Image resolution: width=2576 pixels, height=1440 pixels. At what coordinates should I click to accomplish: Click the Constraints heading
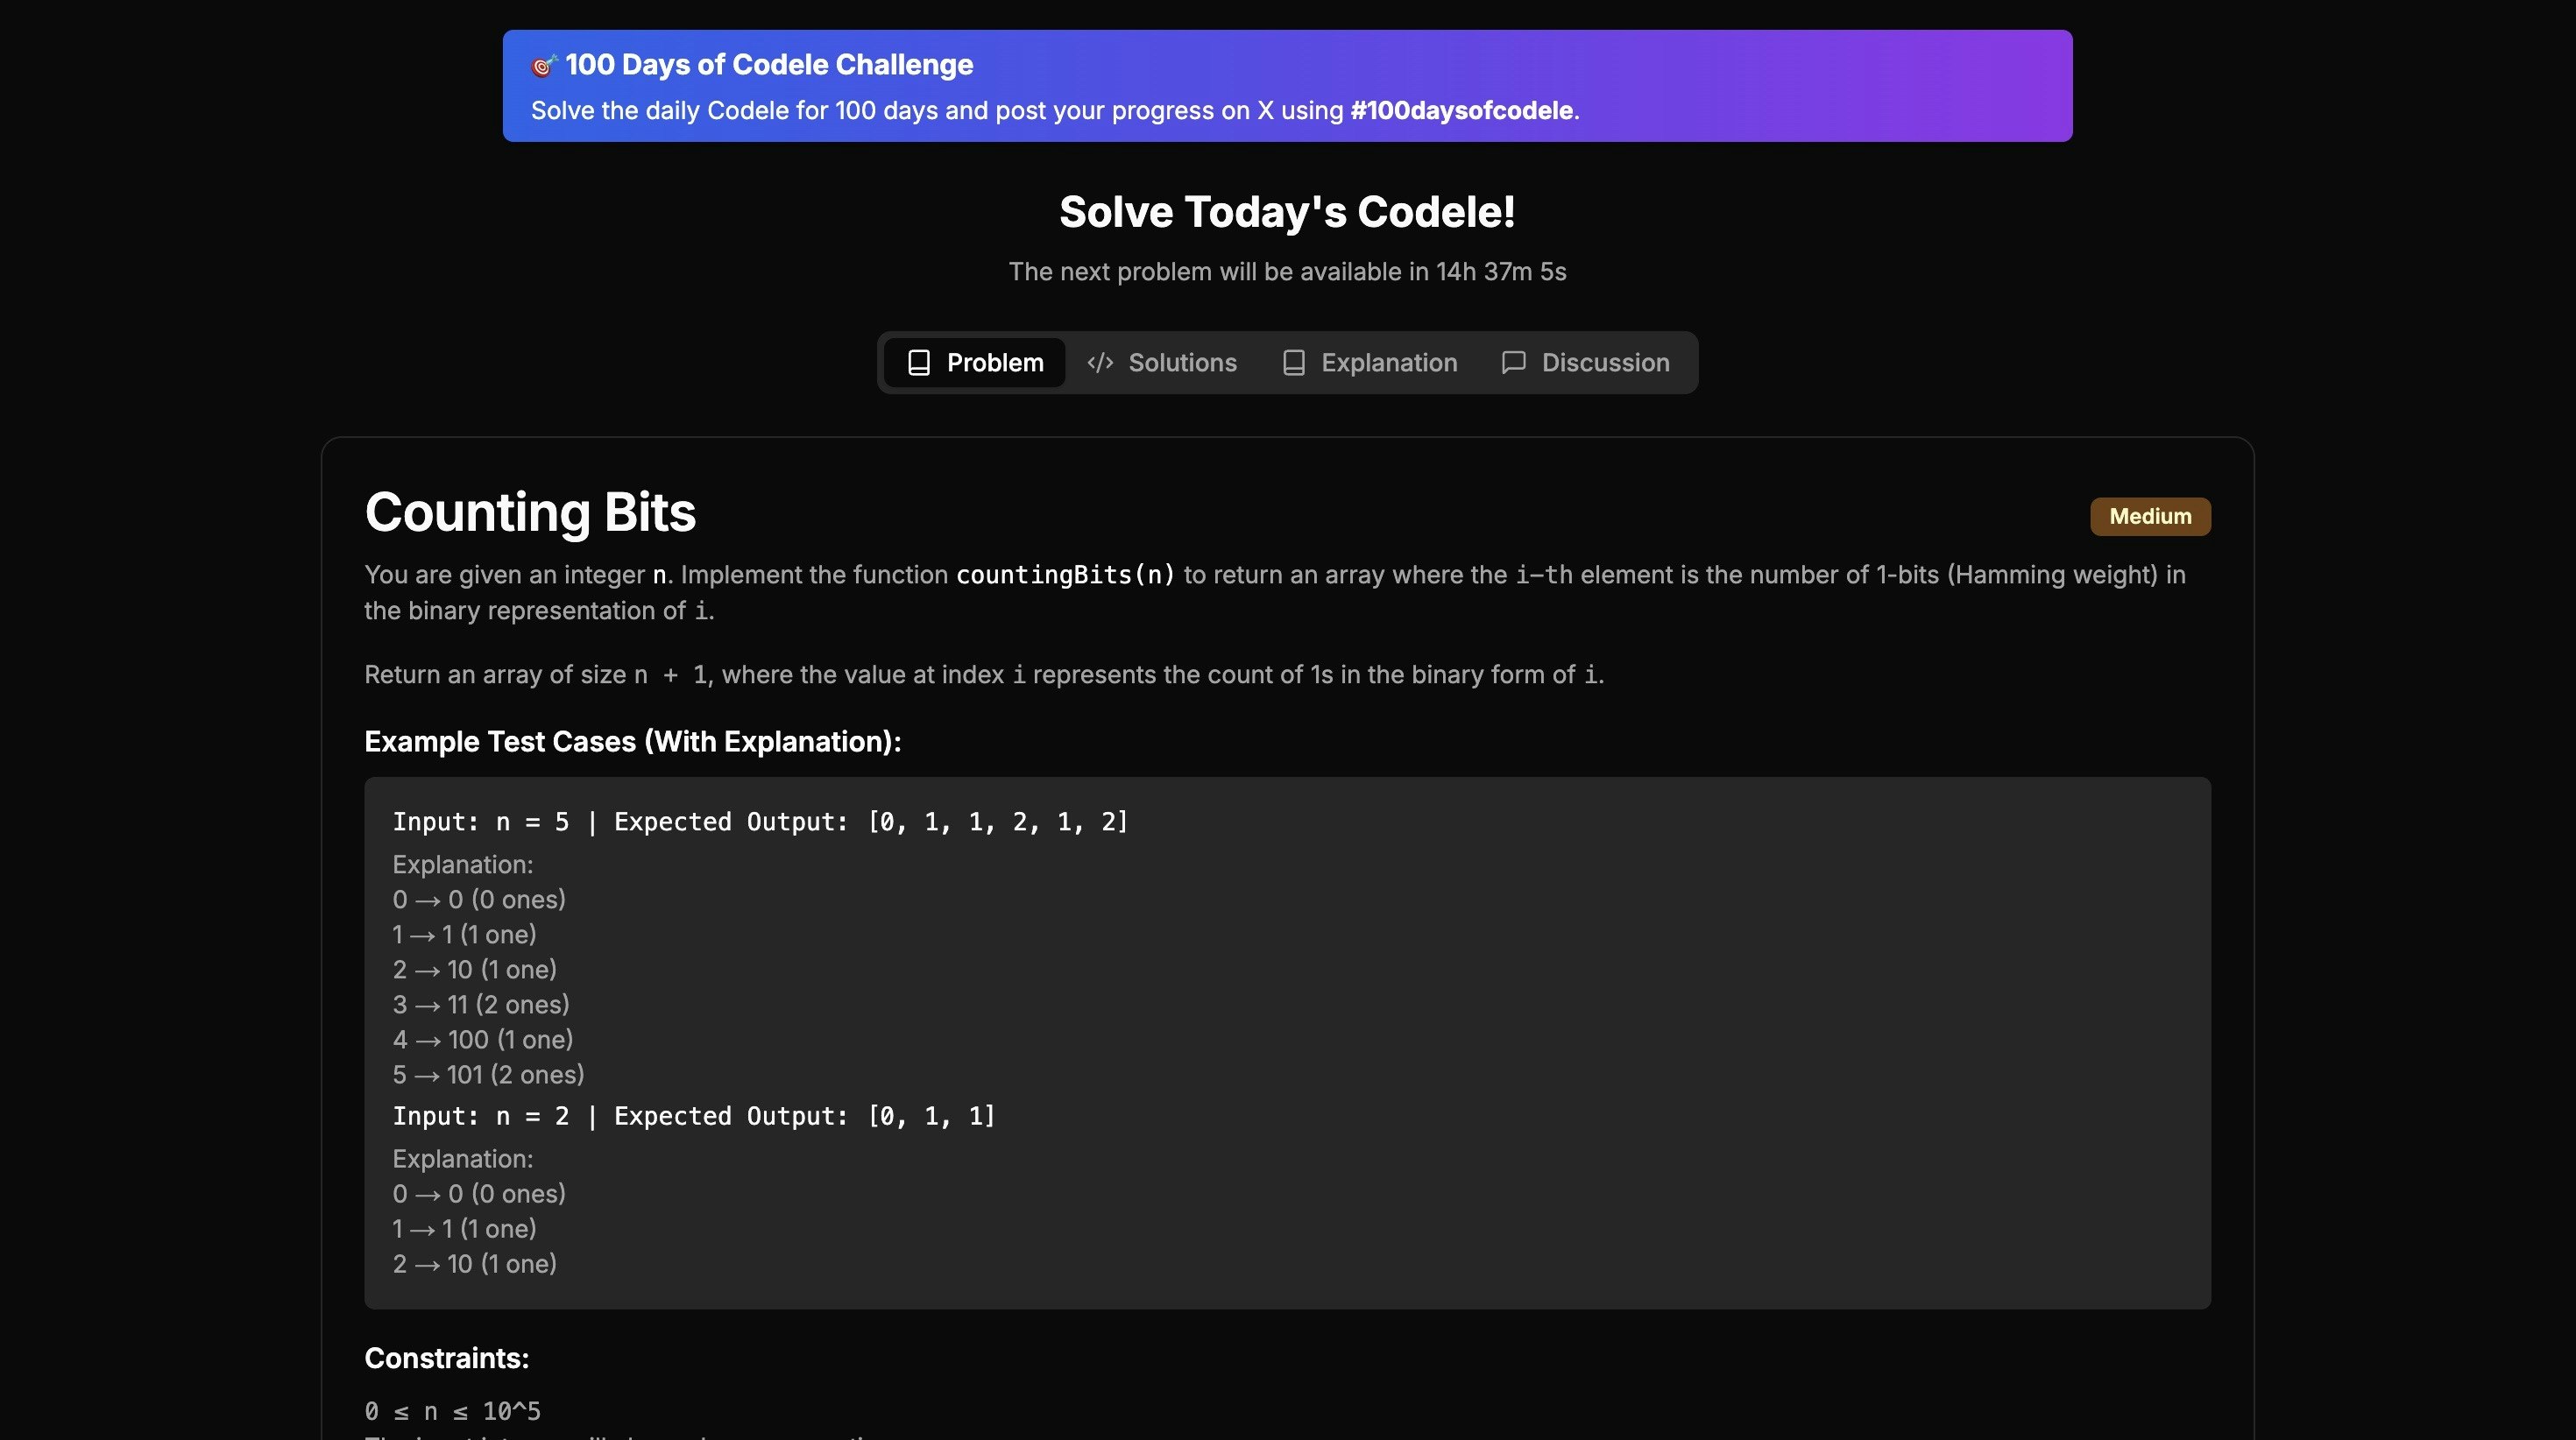tap(446, 1358)
